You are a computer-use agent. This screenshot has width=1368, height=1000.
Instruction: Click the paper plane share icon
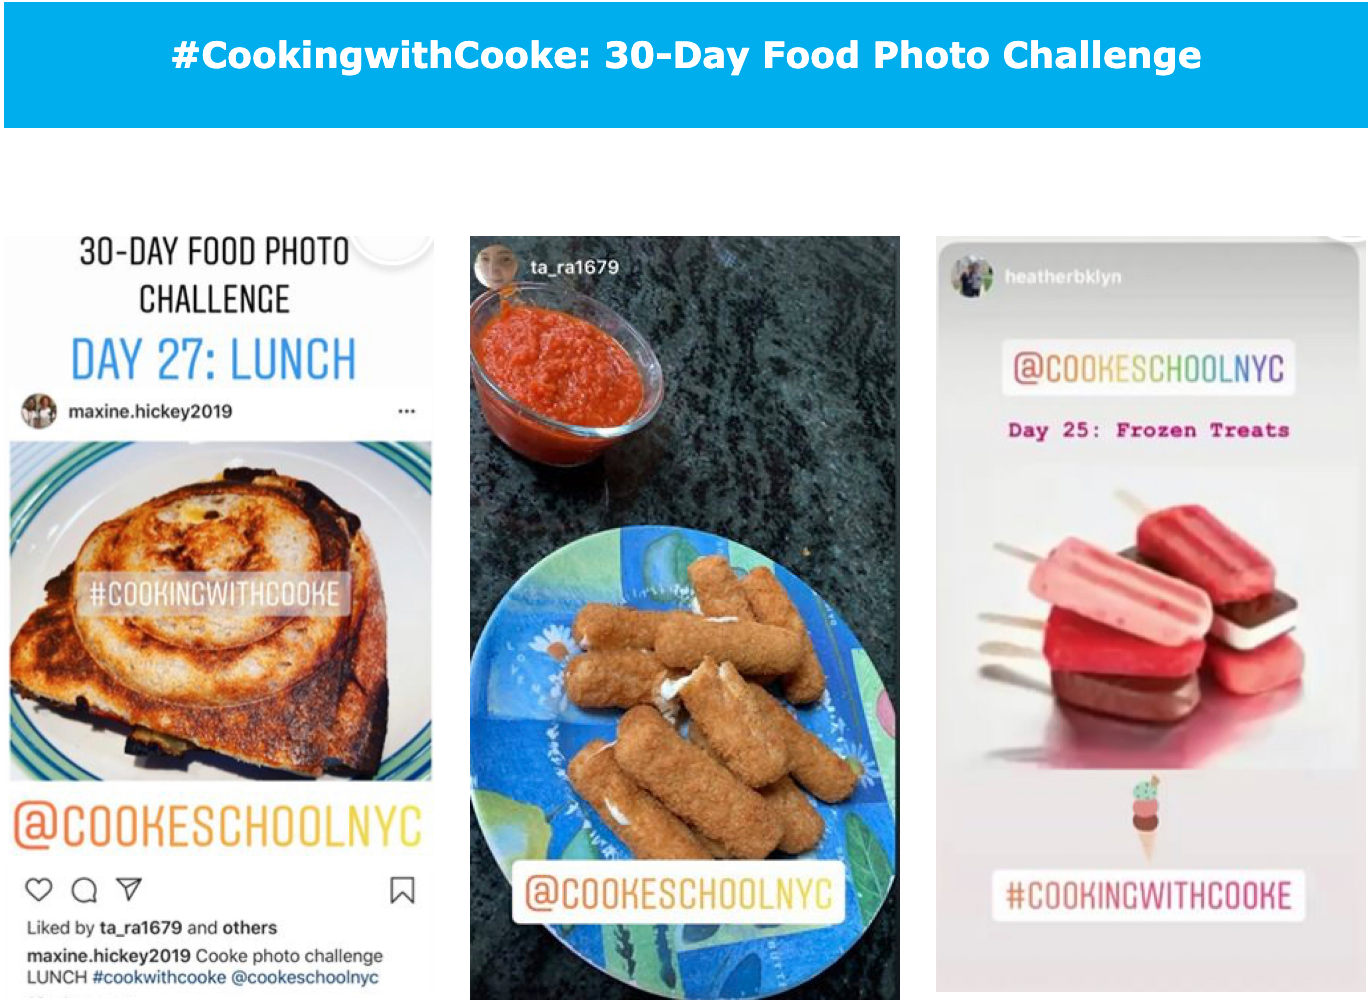click(x=129, y=888)
